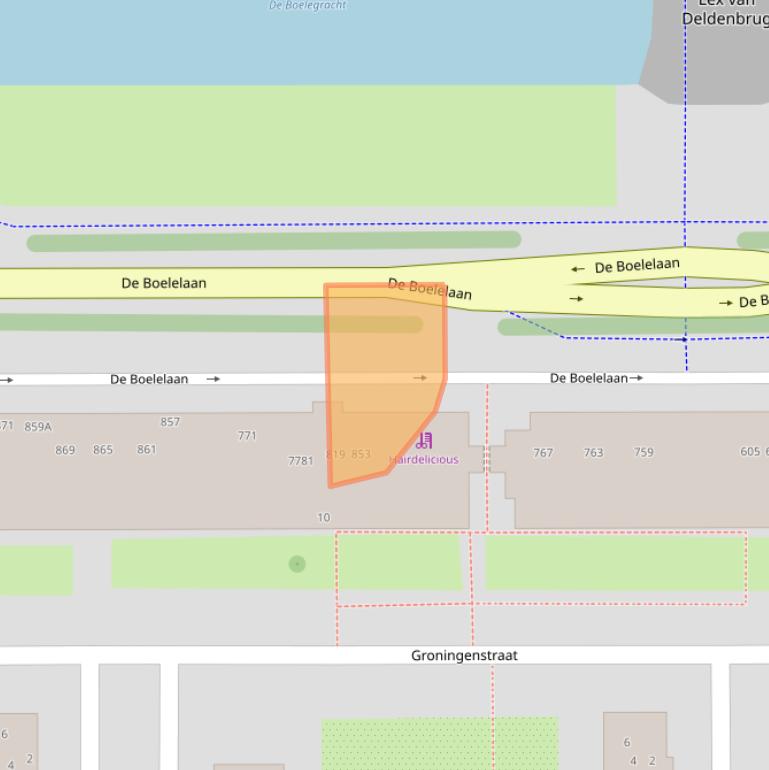Select house number 859A
This screenshot has width=769, height=770.
click(x=38, y=427)
